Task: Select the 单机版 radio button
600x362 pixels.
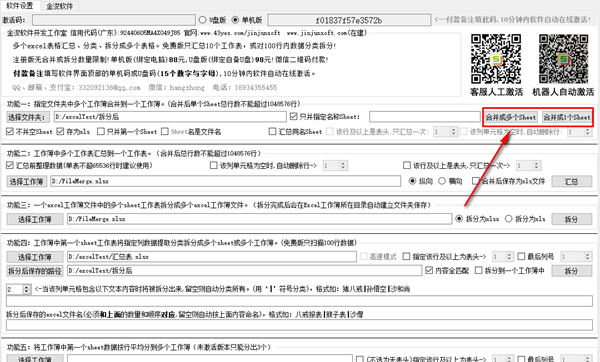Action: click(235, 20)
